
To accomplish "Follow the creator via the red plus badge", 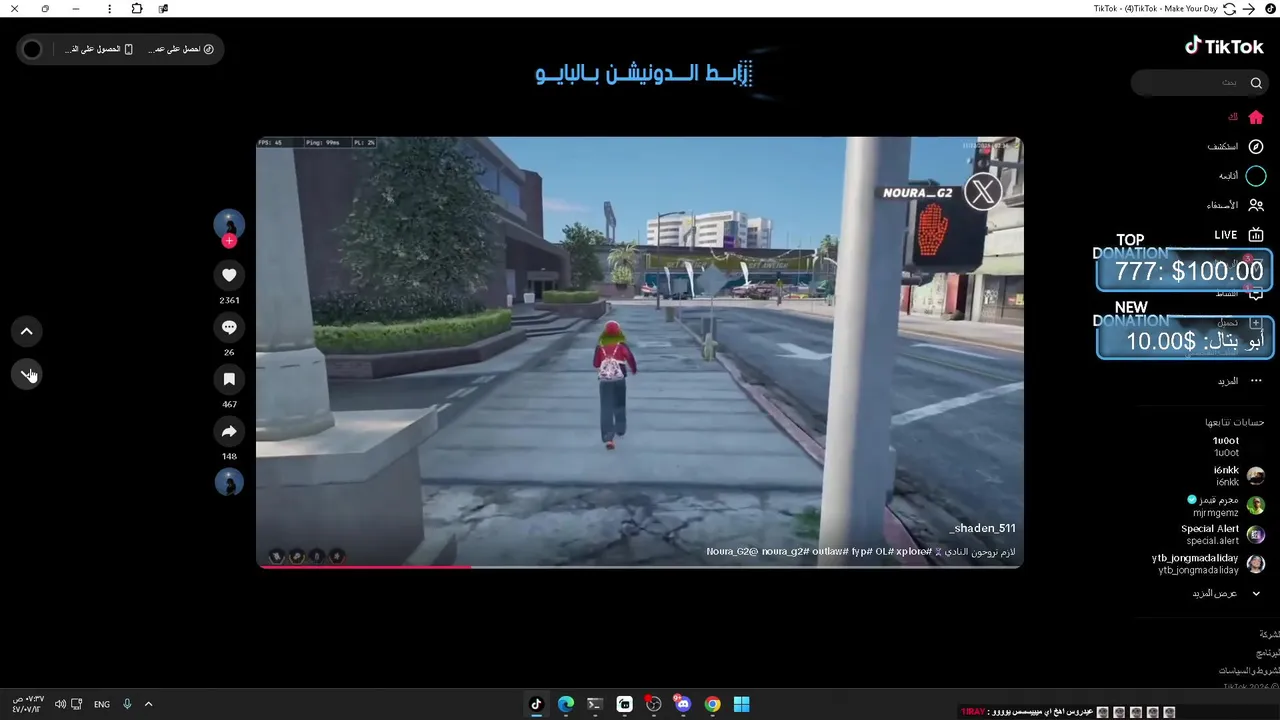I will [229, 241].
